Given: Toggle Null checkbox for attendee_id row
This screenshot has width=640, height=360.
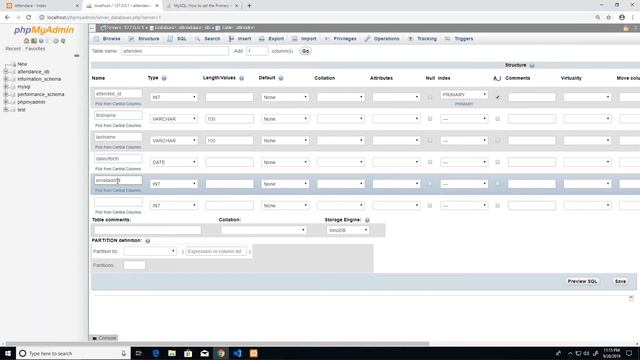Looking at the screenshot, I should coord(430,97).
